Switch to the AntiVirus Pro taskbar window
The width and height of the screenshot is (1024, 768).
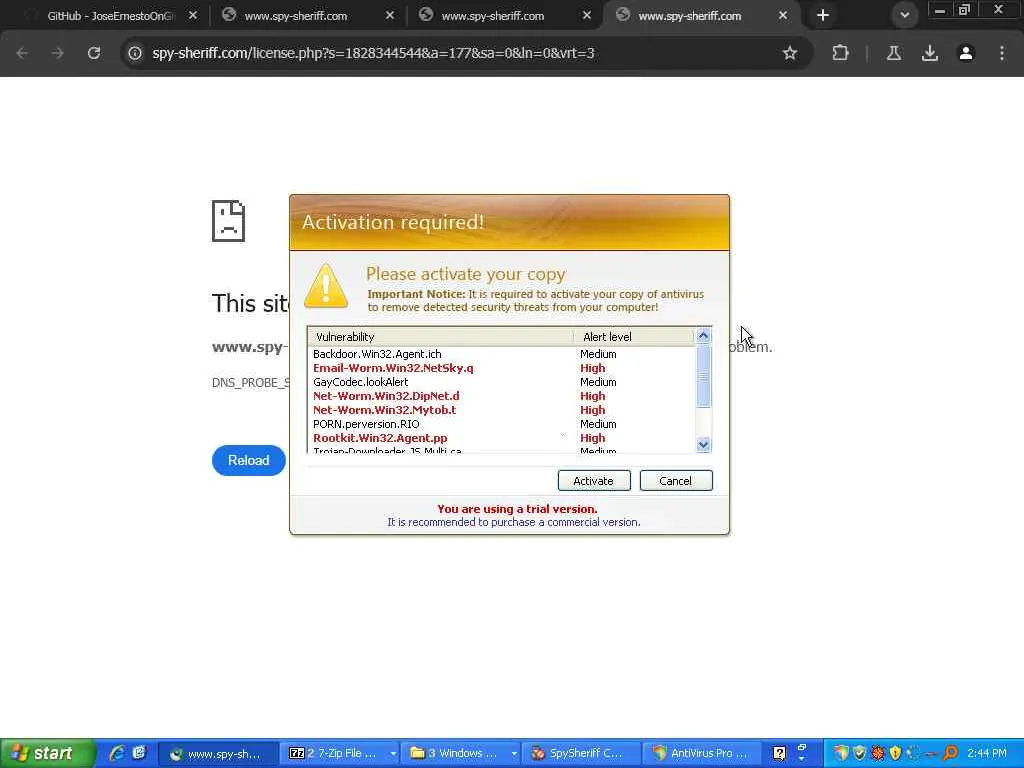pos(703,754)
